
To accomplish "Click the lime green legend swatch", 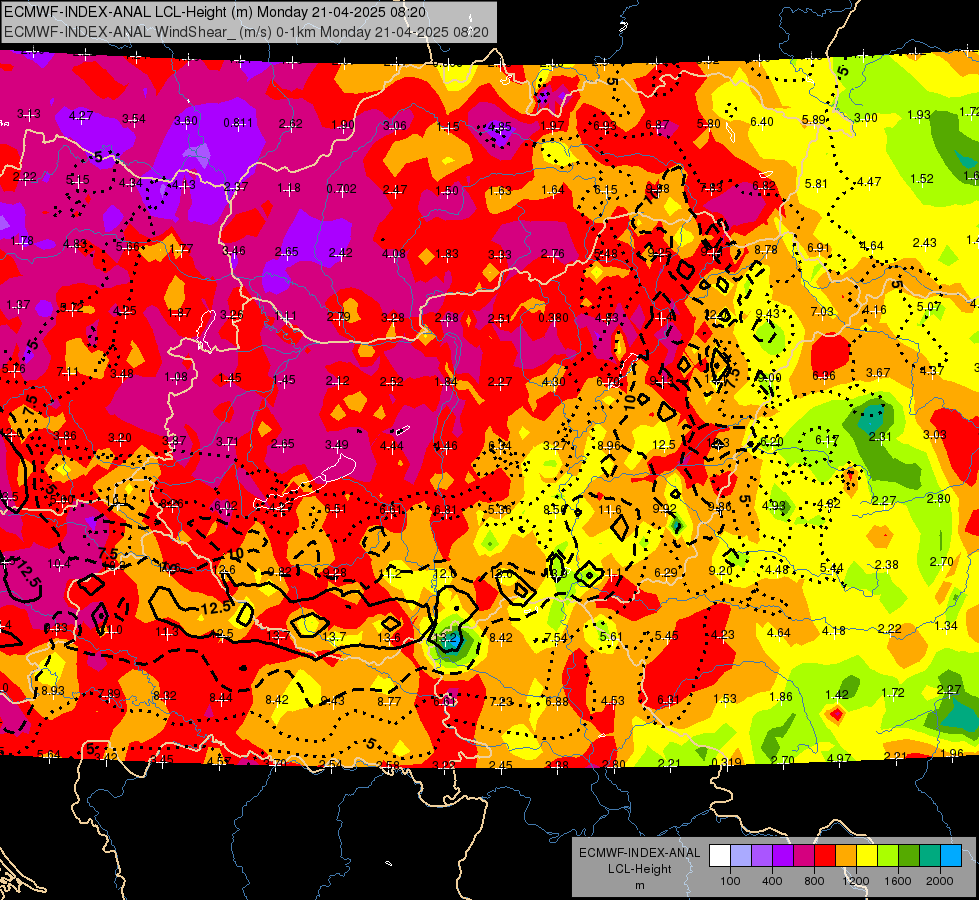I will tap(888, 856).
